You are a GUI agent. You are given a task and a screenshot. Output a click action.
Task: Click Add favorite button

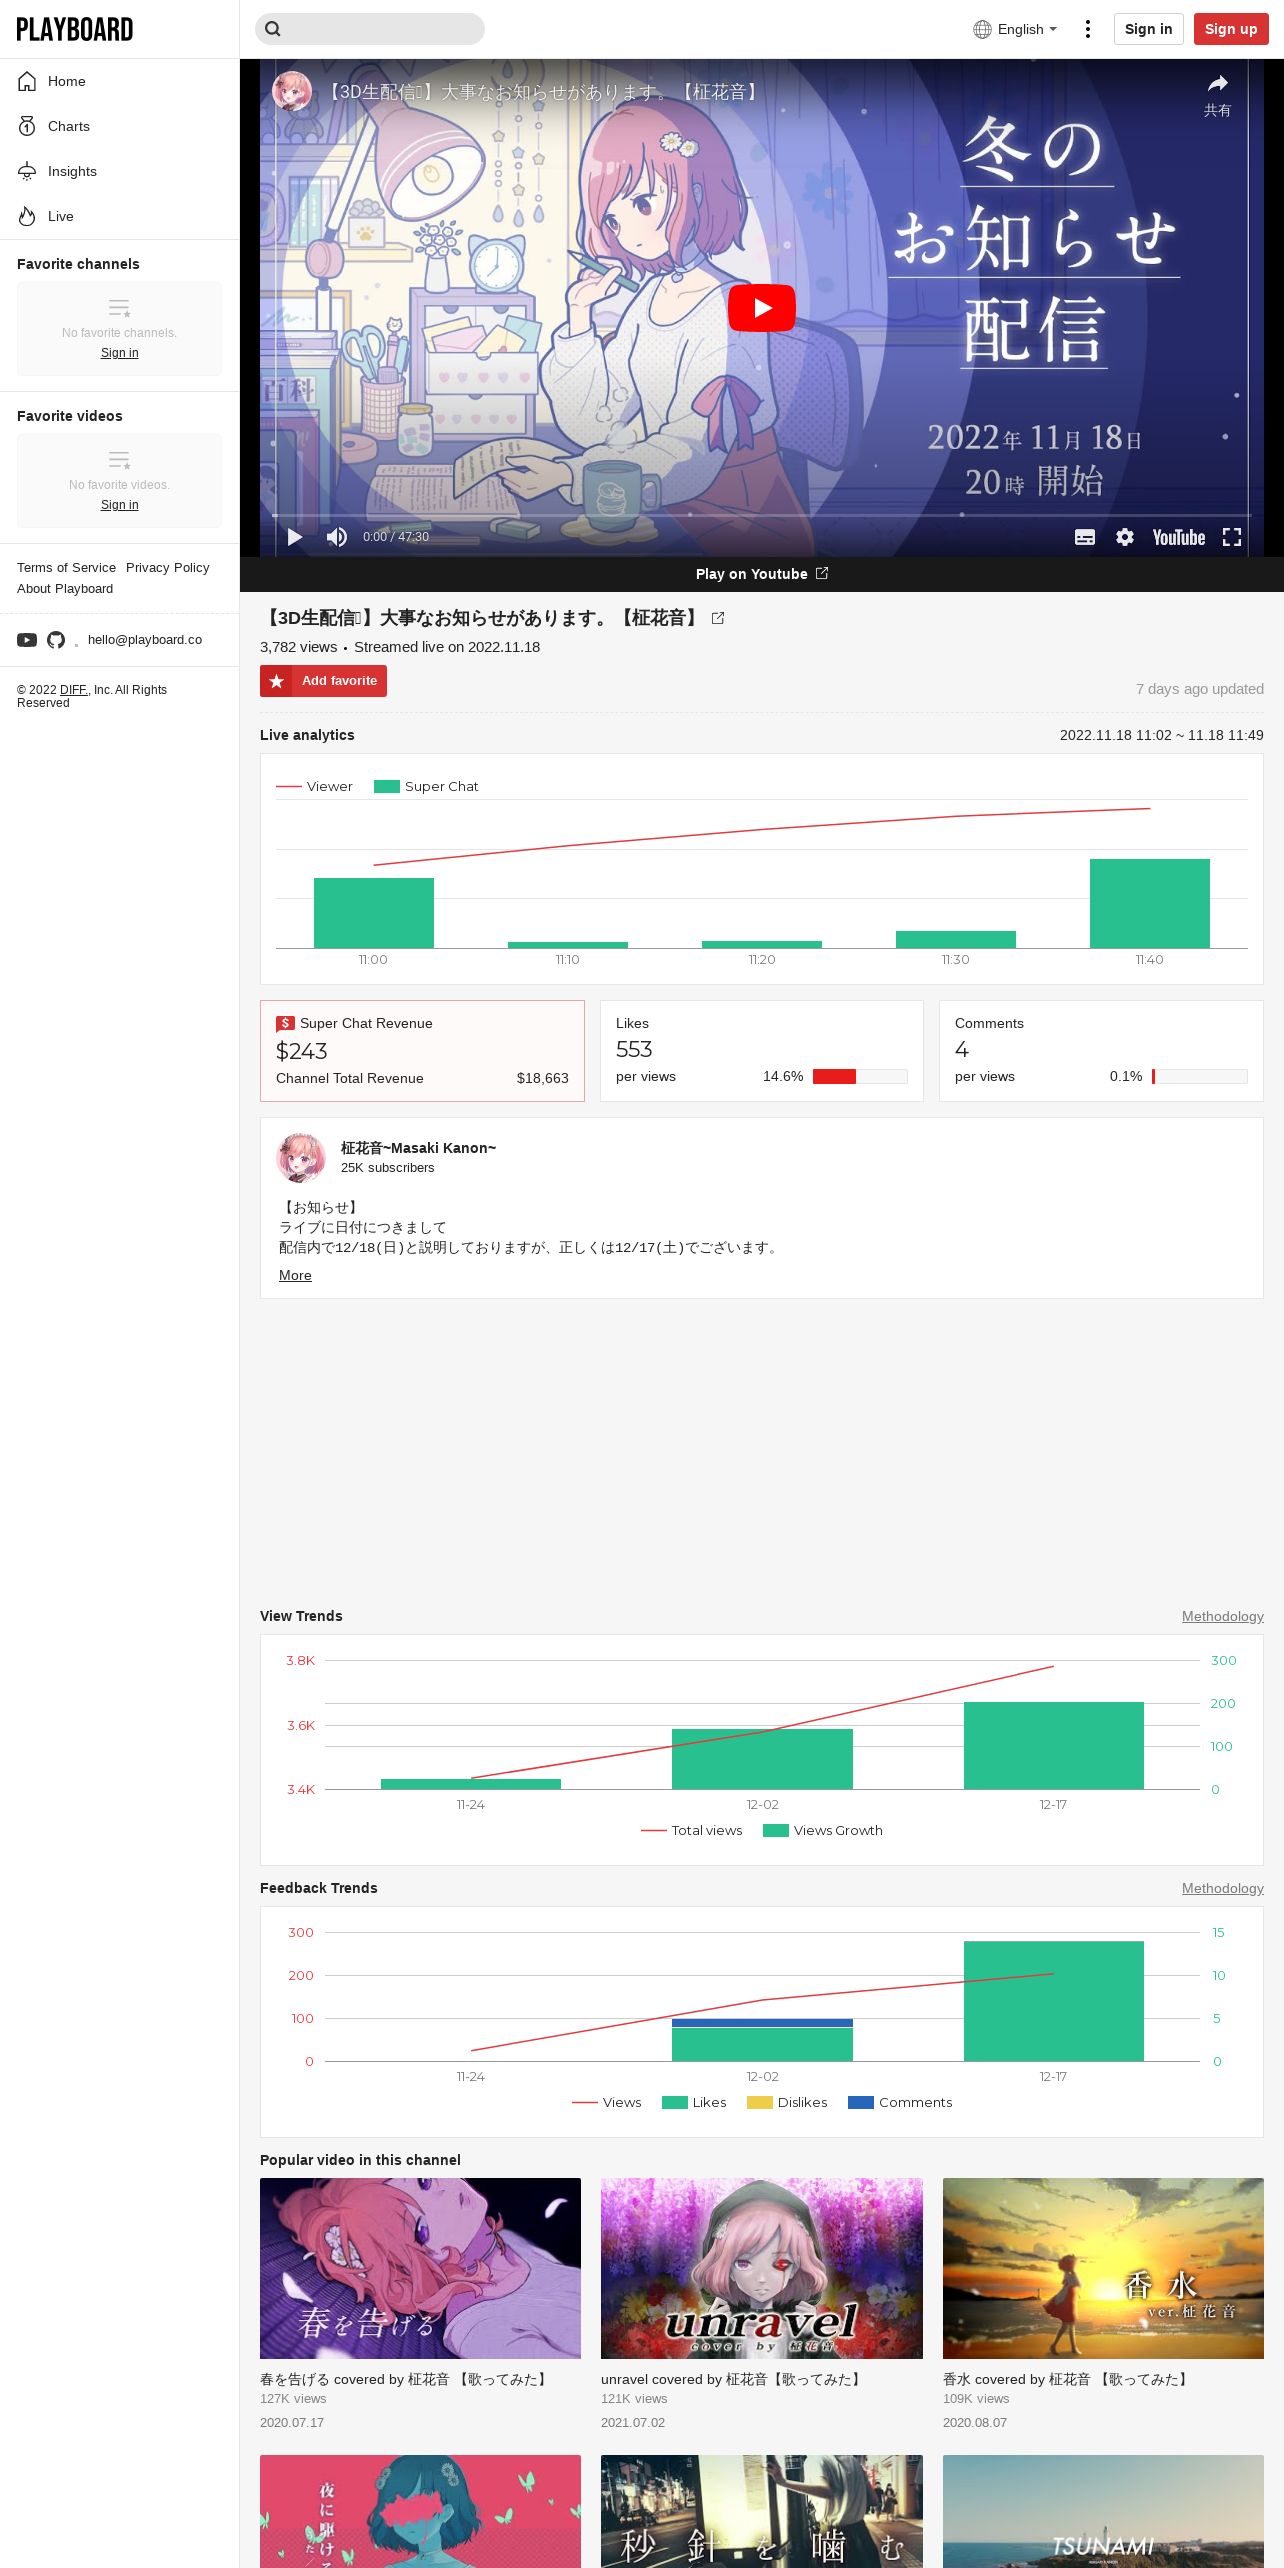click(323, 681)
